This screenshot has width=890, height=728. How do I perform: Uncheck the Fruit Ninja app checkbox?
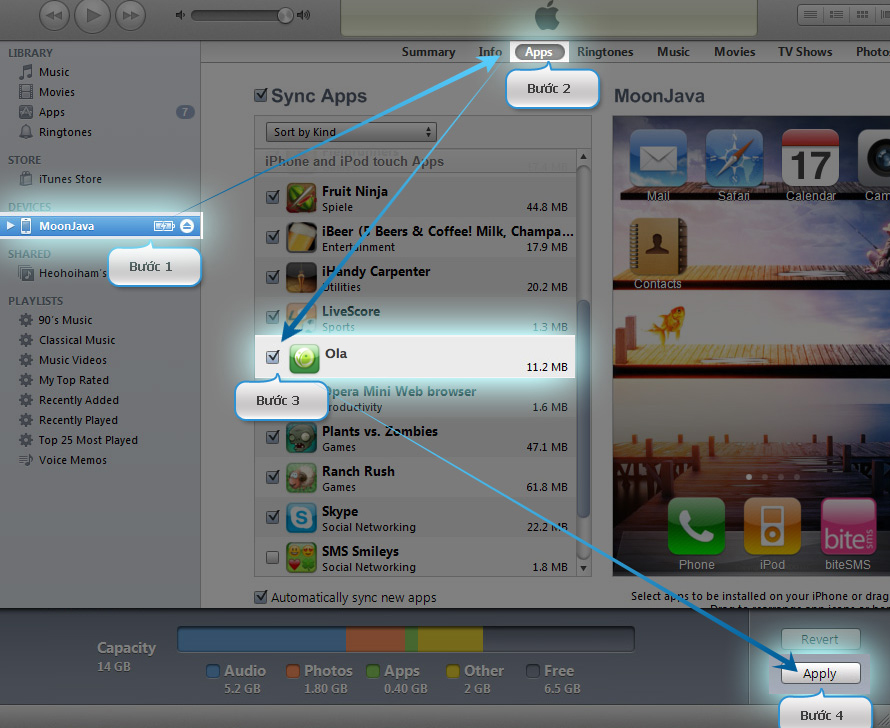(272, 197)
